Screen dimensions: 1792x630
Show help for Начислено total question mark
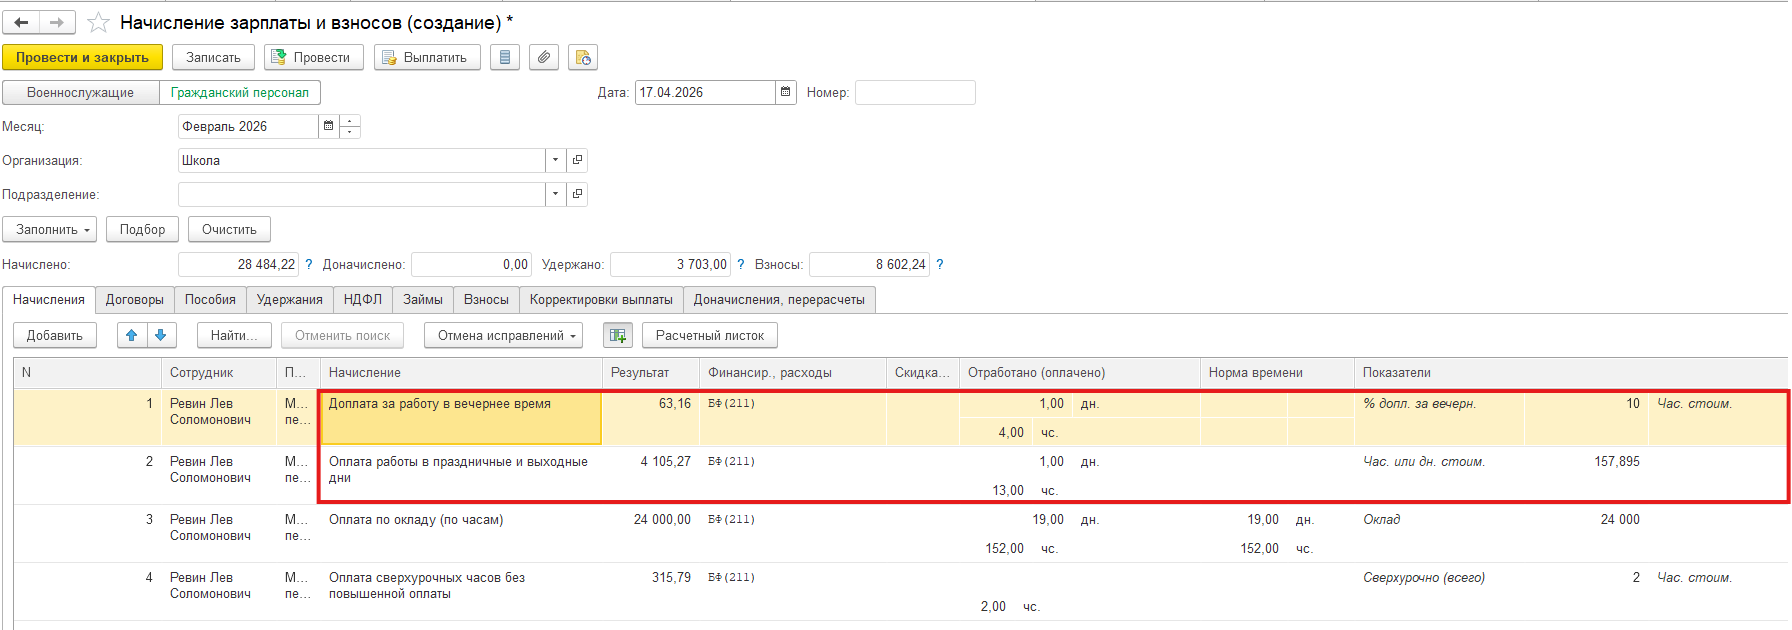[x=309, y=264]
